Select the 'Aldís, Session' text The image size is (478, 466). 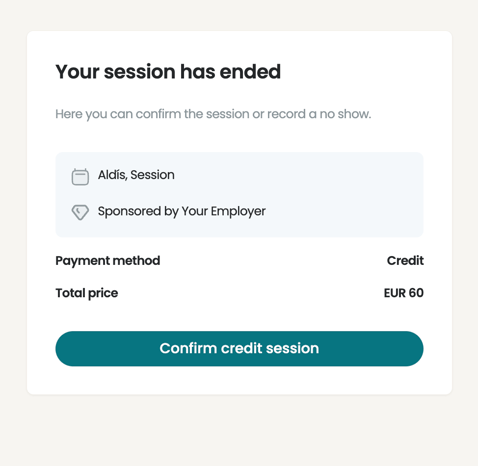pyautogui.click(x=136, y=175)
